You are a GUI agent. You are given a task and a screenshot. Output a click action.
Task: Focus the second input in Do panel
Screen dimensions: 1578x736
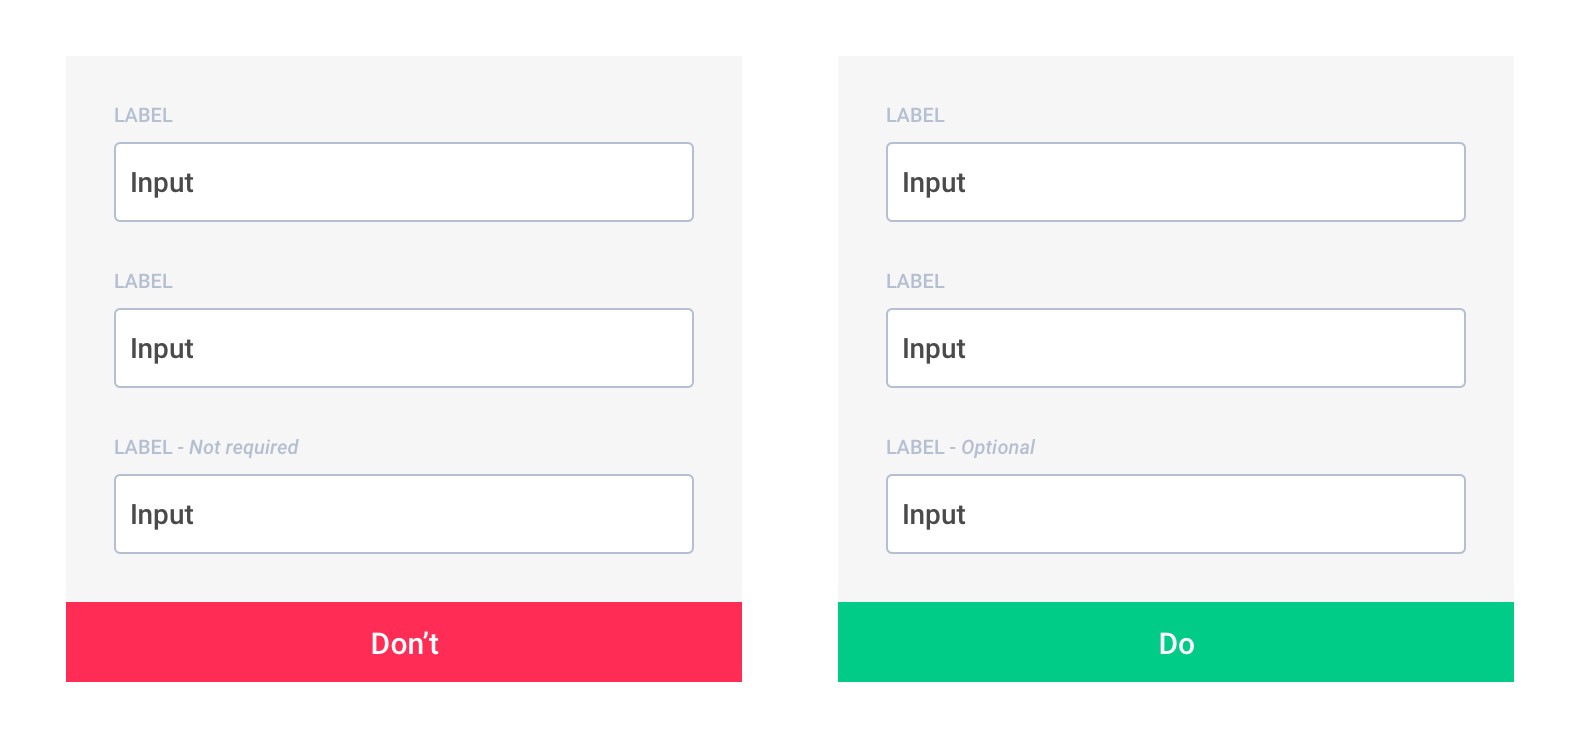click(x=1176, y=348)
